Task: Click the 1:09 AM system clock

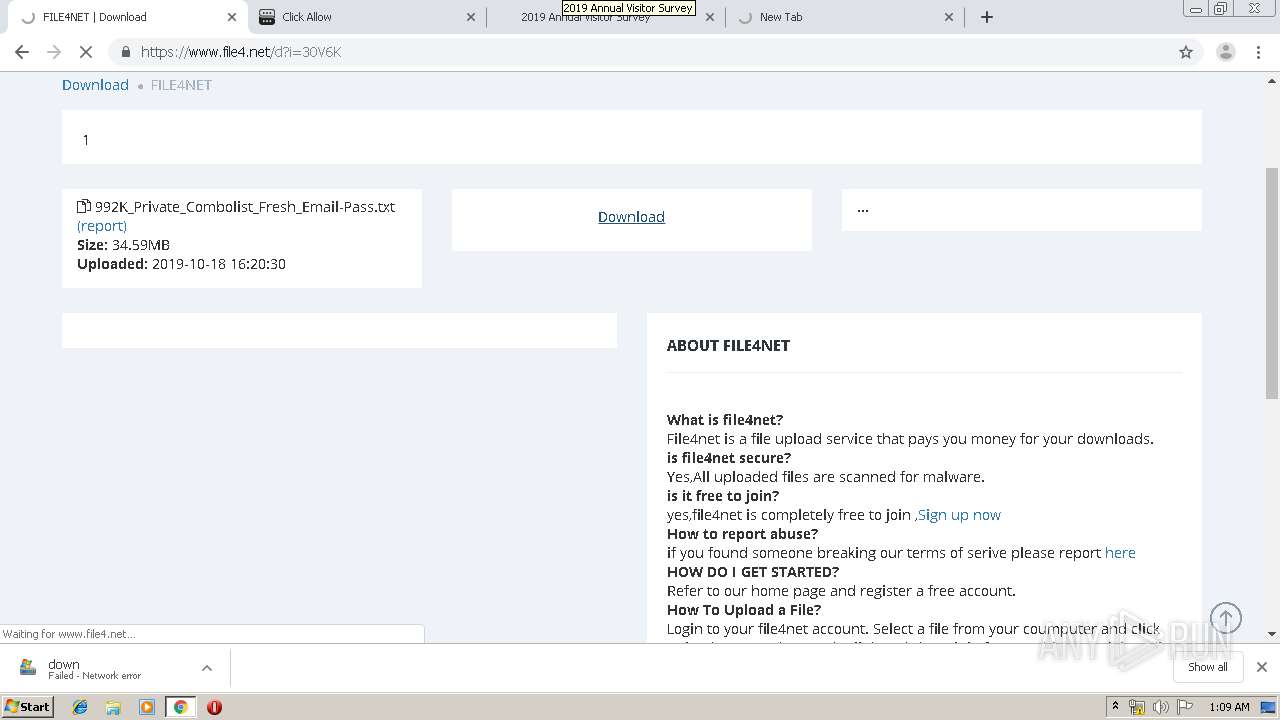Action: 1229,707
